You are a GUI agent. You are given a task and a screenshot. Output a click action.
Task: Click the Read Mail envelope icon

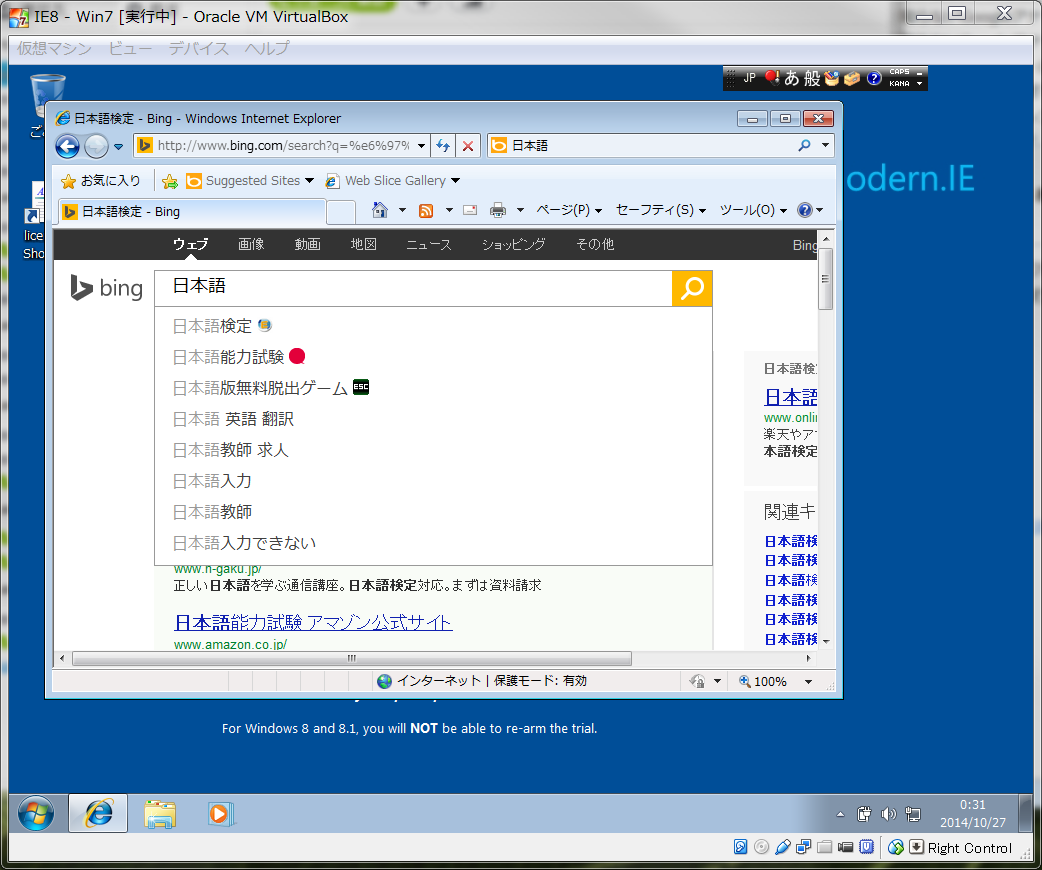[x=470, y=210]
